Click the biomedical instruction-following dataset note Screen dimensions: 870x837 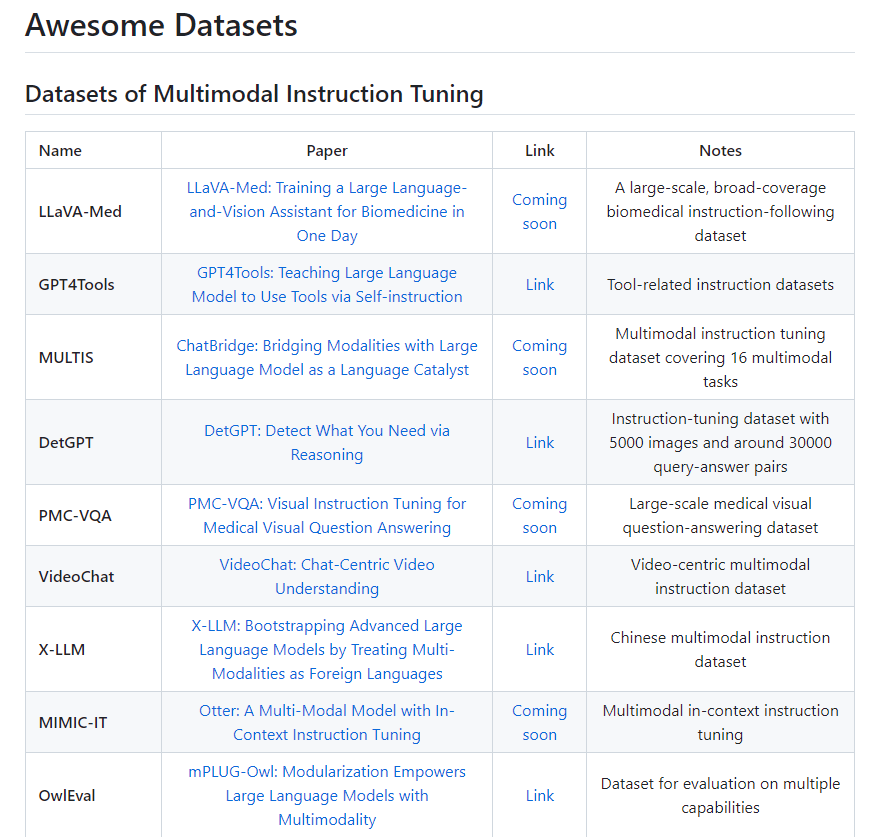pyautogui.click(x=720, y=211)
